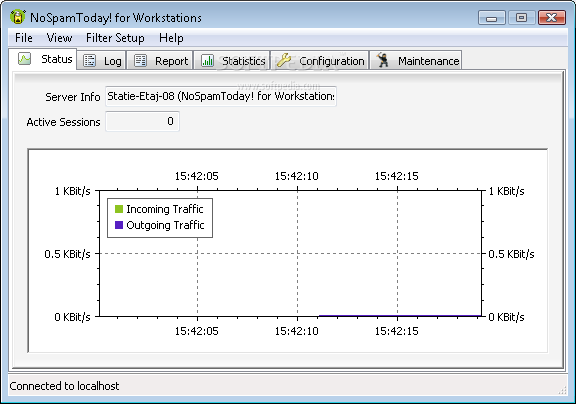Click the Configuration tab wrench icon
This screenshot has width=576, height=404.
(x=284, y=60)
